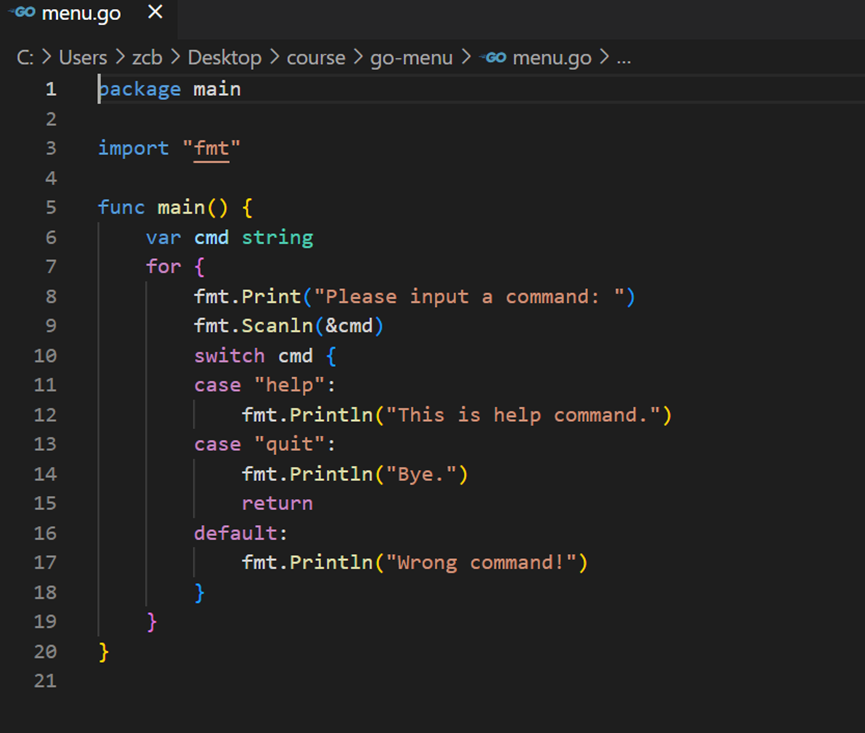Open the Users breadcrumb segment
The image size is (865, 733).
tap(82, 58)
